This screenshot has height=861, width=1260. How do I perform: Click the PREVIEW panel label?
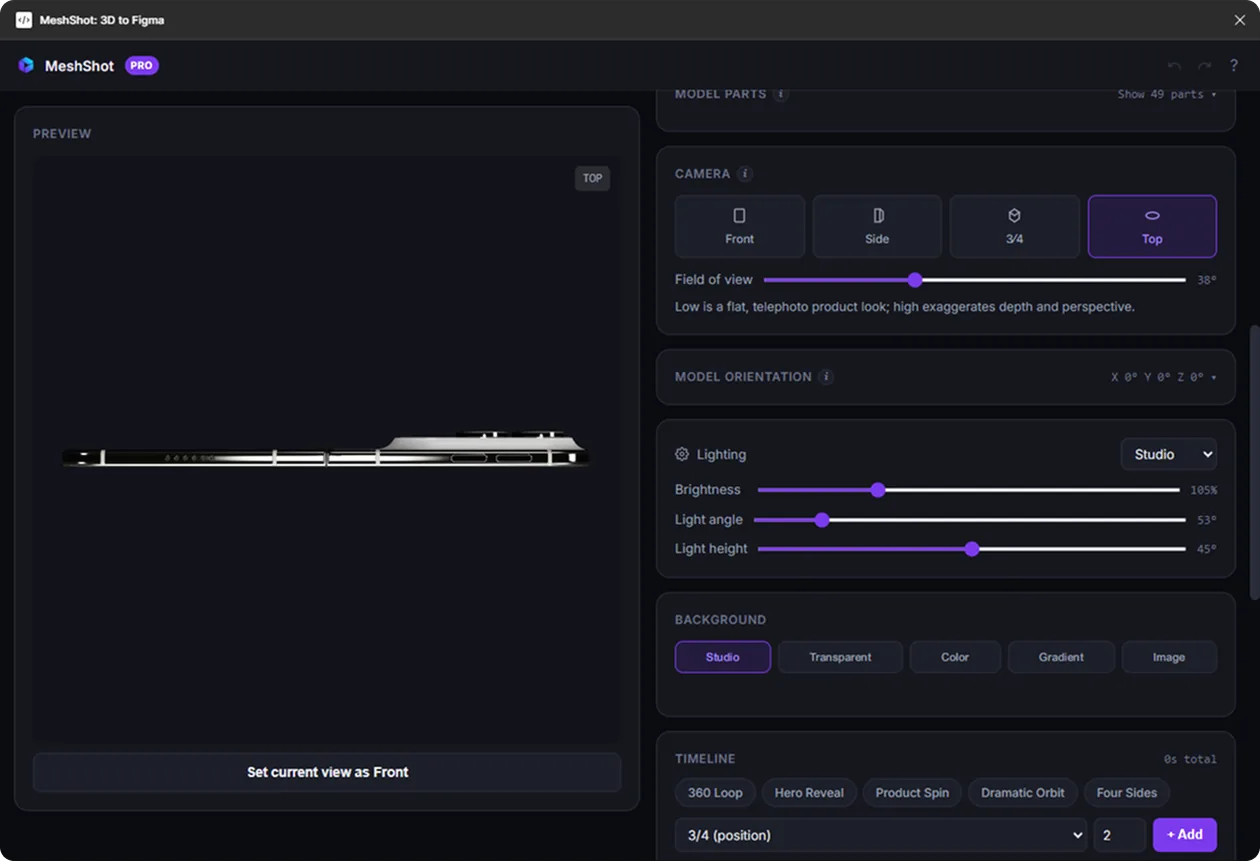click(62, 134)
